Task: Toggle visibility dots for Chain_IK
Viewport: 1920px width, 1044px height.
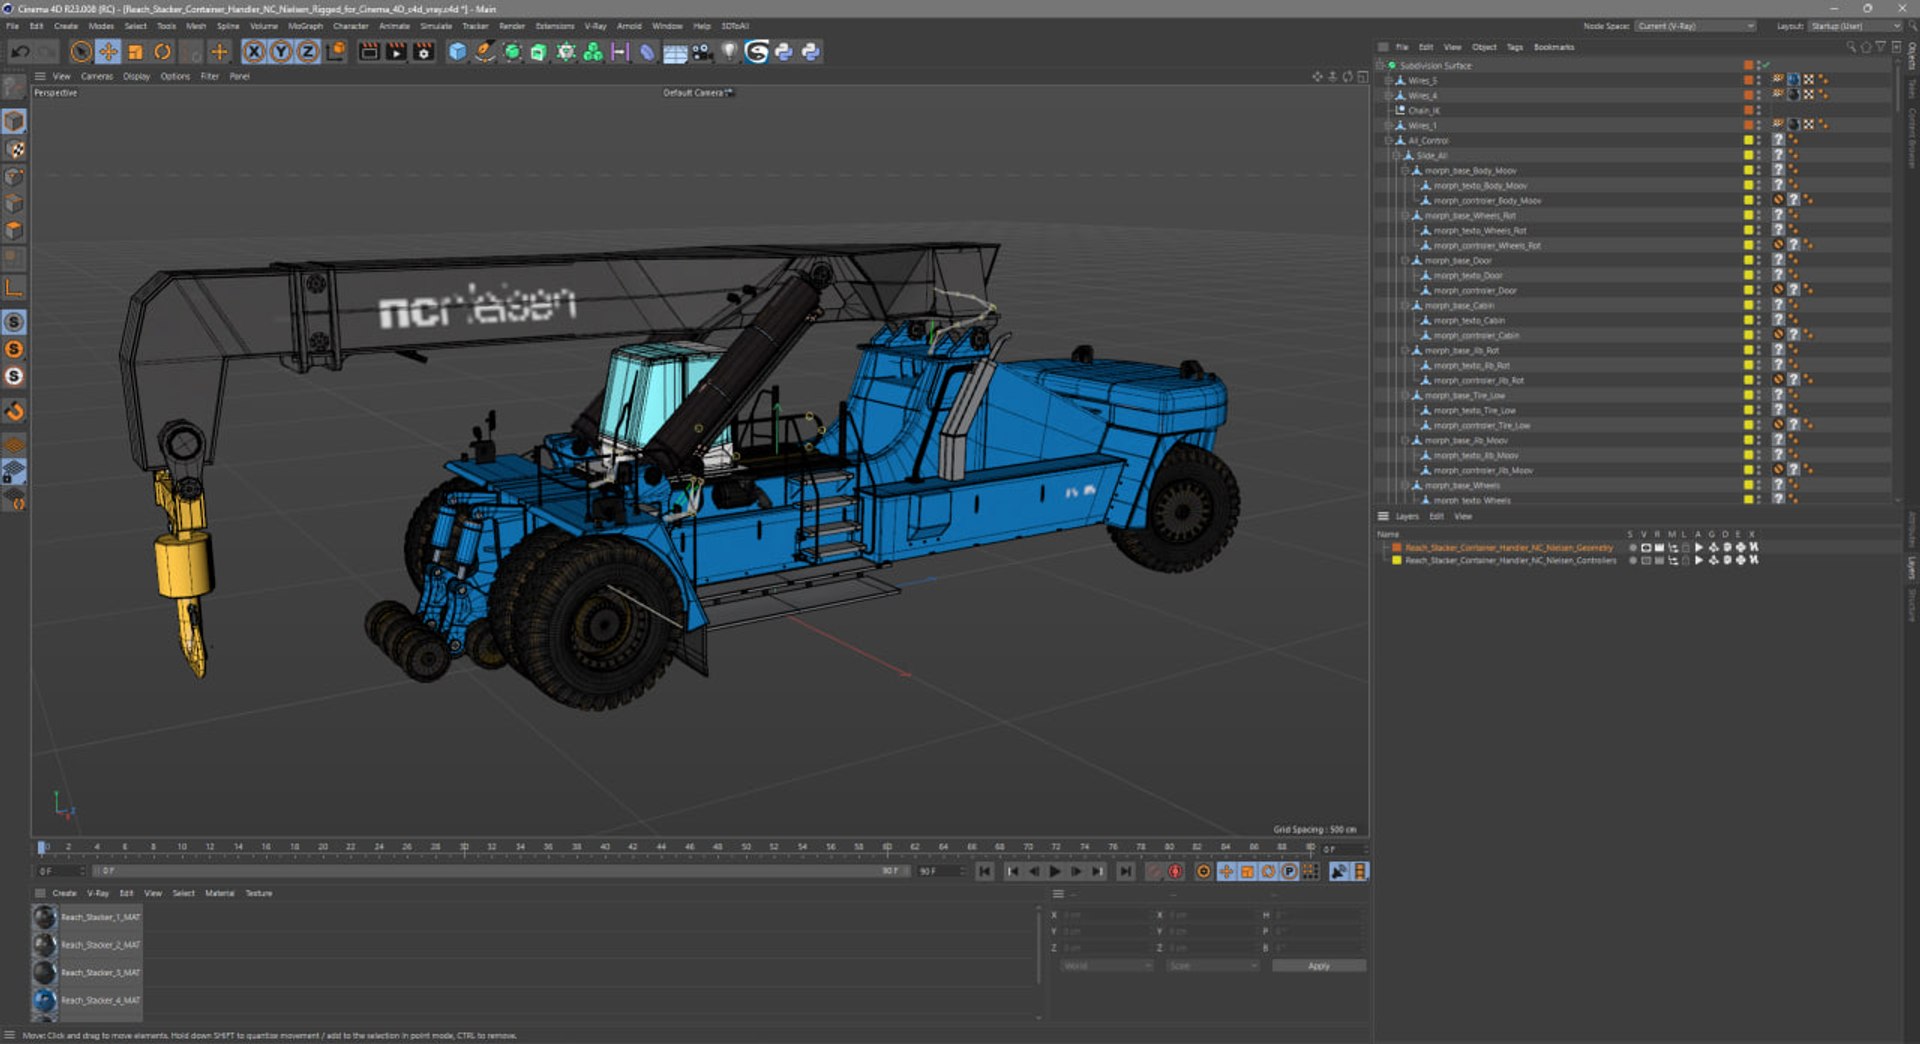Action: [x=1759, y=110]
